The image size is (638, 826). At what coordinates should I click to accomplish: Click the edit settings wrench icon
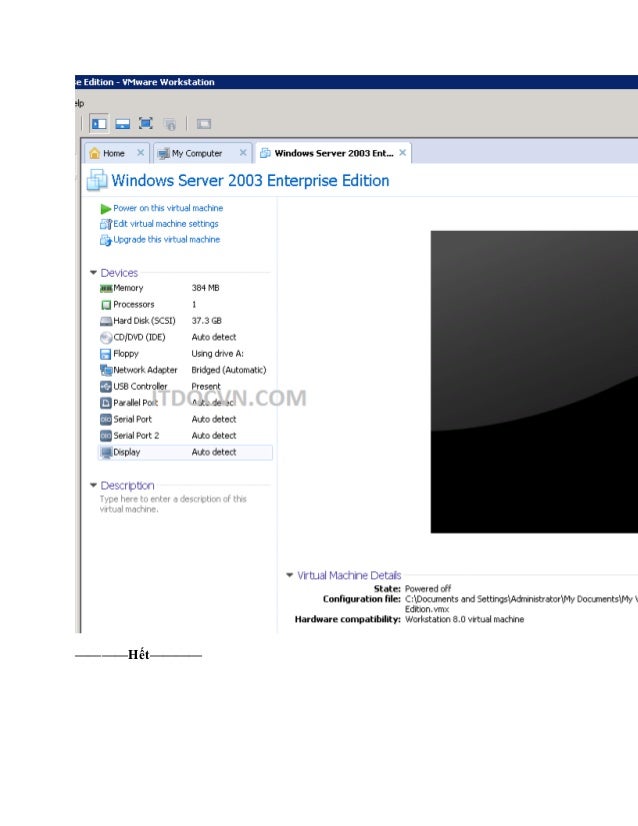pos(106,224)
